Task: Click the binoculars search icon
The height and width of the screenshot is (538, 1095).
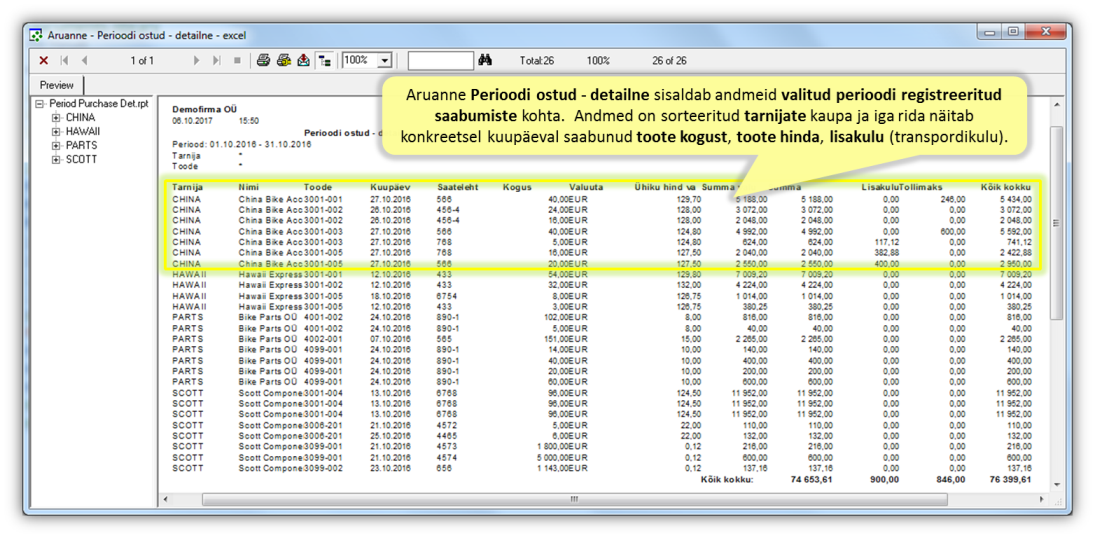Action: [485, 61]
